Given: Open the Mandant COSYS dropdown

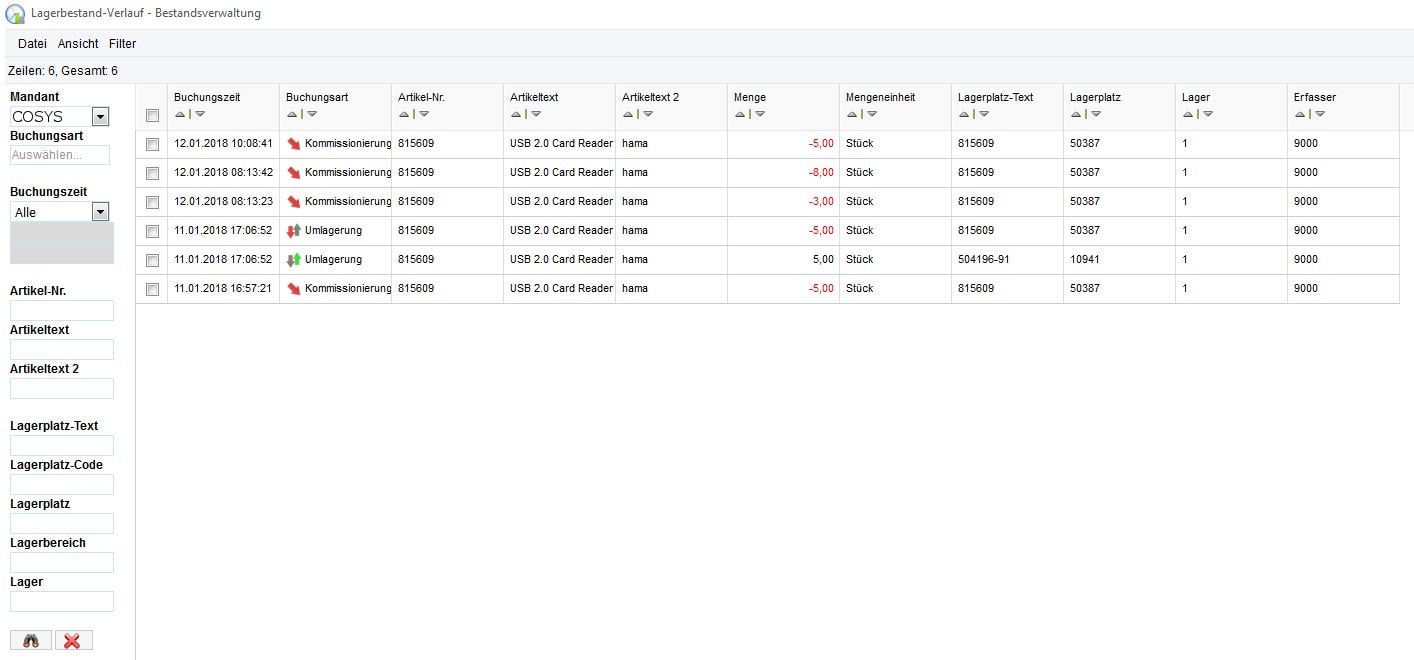Looking at the screenshot, I should click(x=100, y=117).
